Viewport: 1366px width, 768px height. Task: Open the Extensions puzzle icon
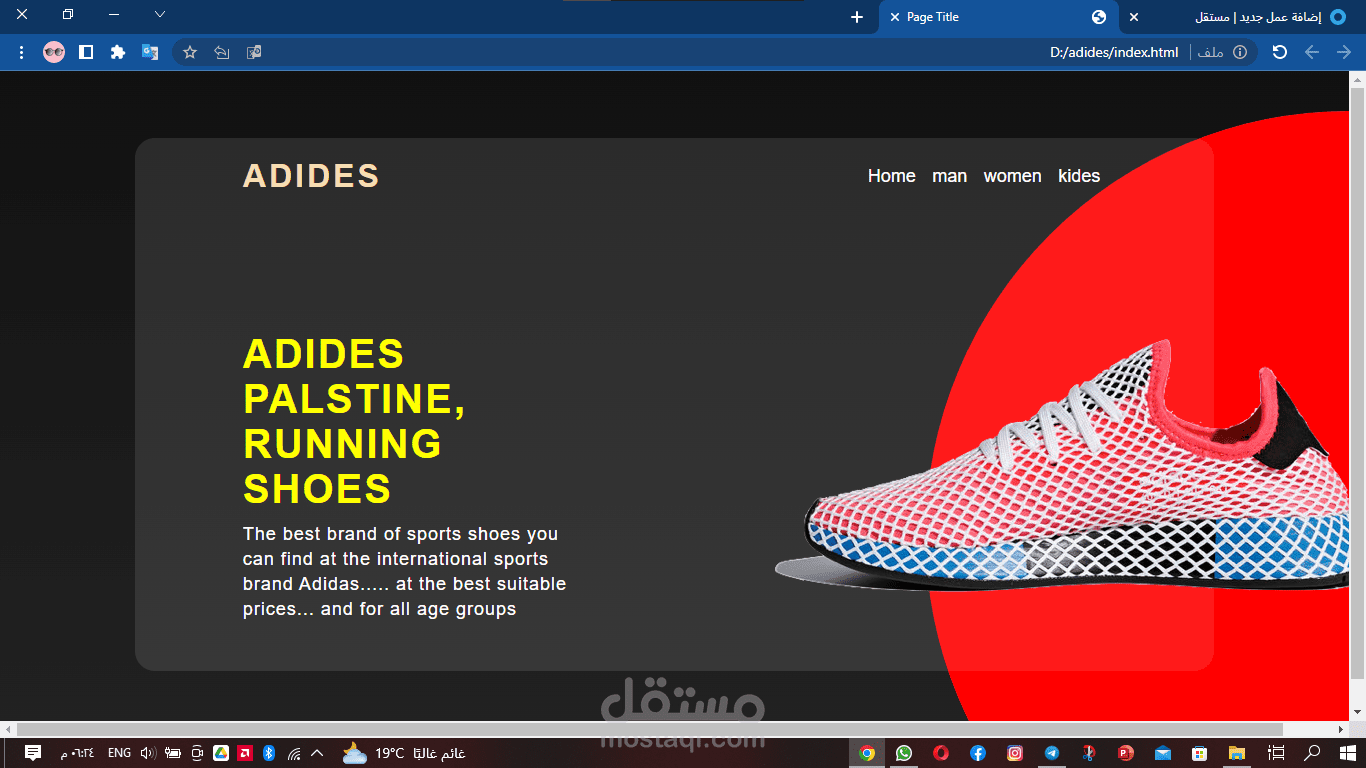(118, 52)
